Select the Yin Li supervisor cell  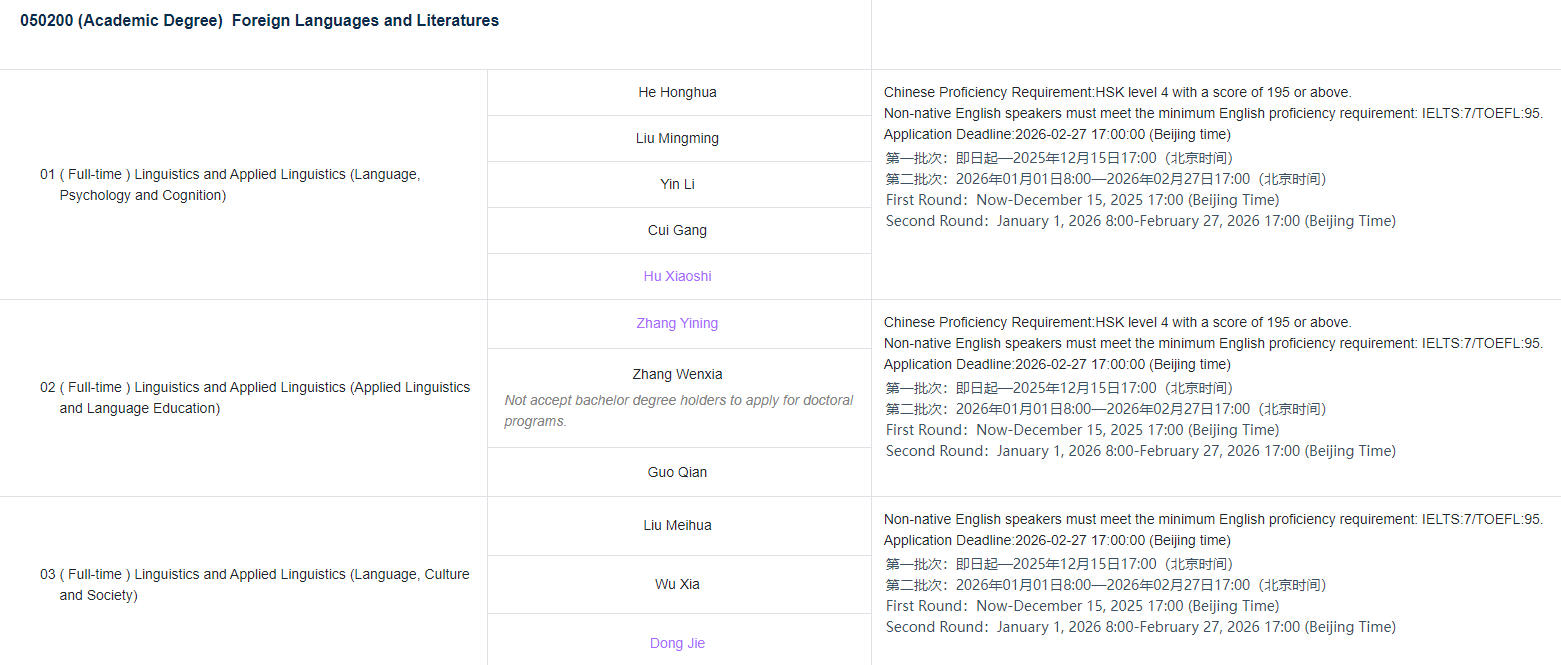tap(677, 184)
